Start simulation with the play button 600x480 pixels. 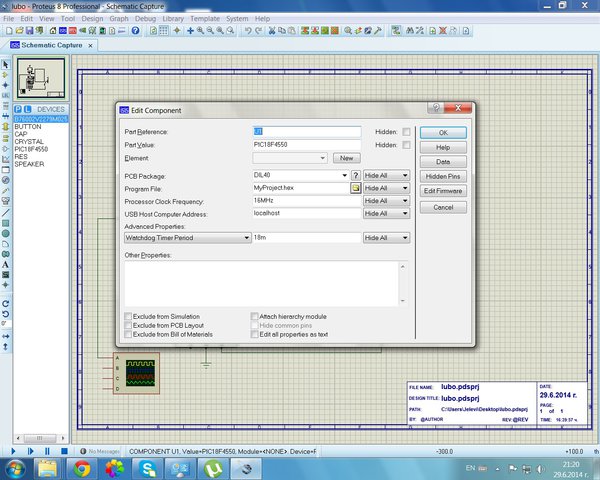(13, 451)
